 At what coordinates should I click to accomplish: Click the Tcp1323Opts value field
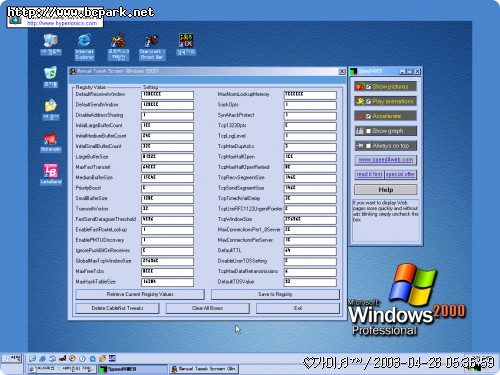coord(310,126)
